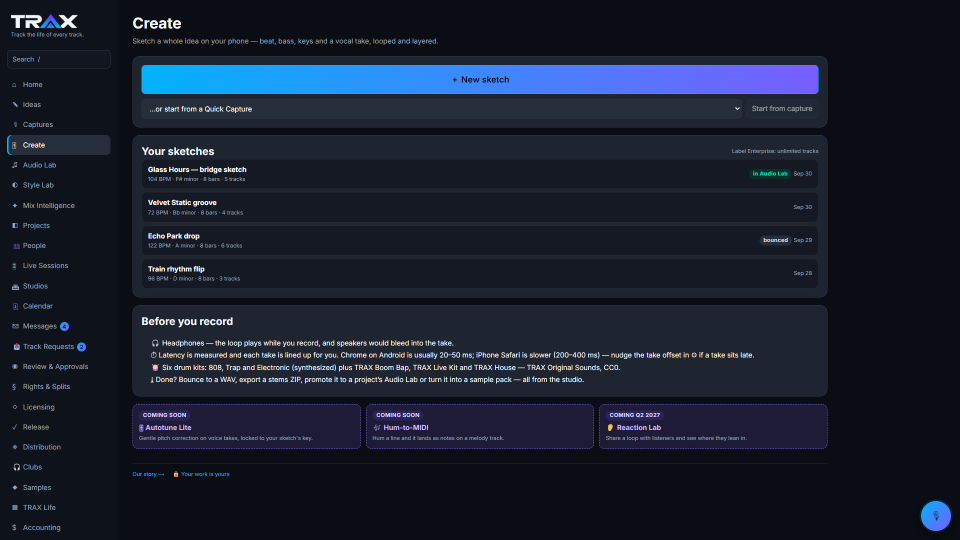This screenshot has height=540, width=960.
Task: Click the Ideas pencil icon
Action: [x=15, y=105]
